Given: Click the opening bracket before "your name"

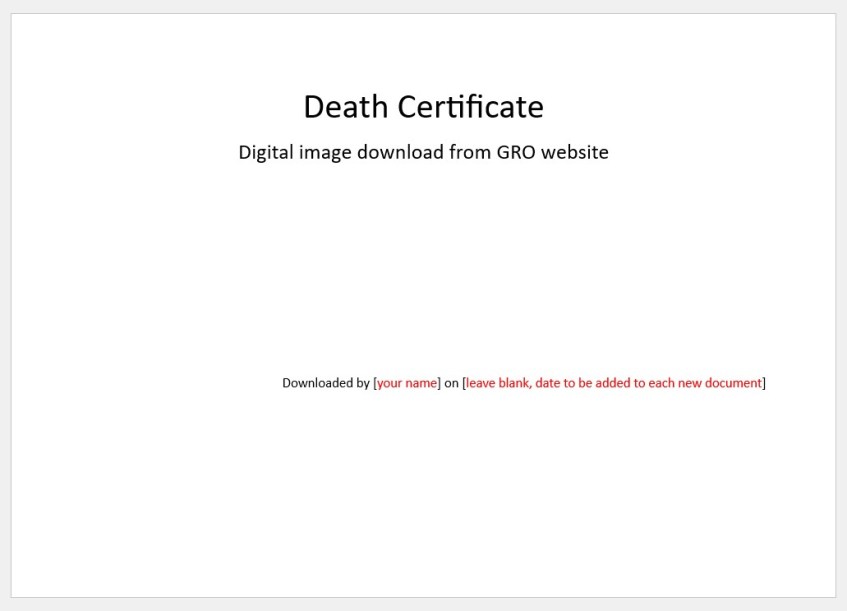Looking at the screenshot, I should [375, 383].
